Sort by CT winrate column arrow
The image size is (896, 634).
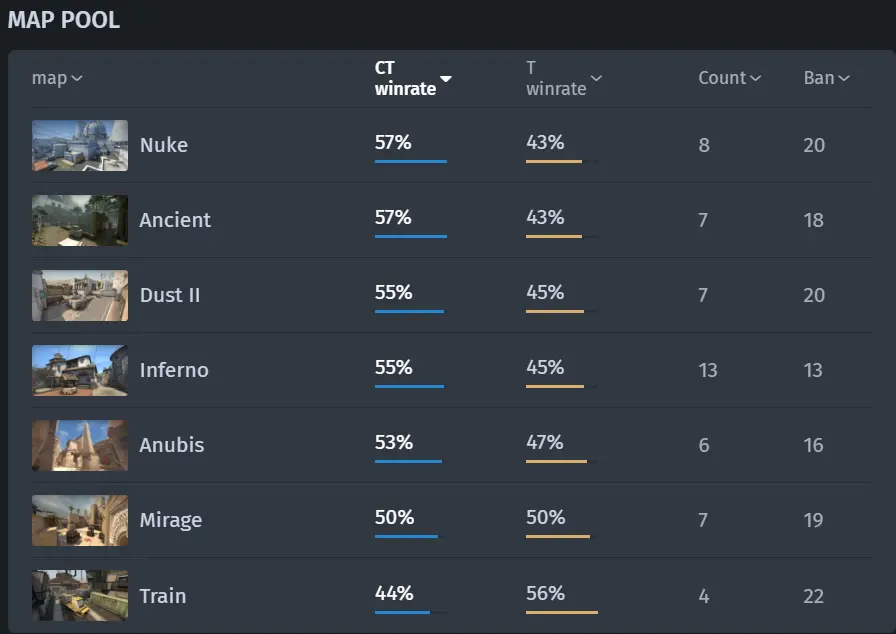(x=446, y=79)
